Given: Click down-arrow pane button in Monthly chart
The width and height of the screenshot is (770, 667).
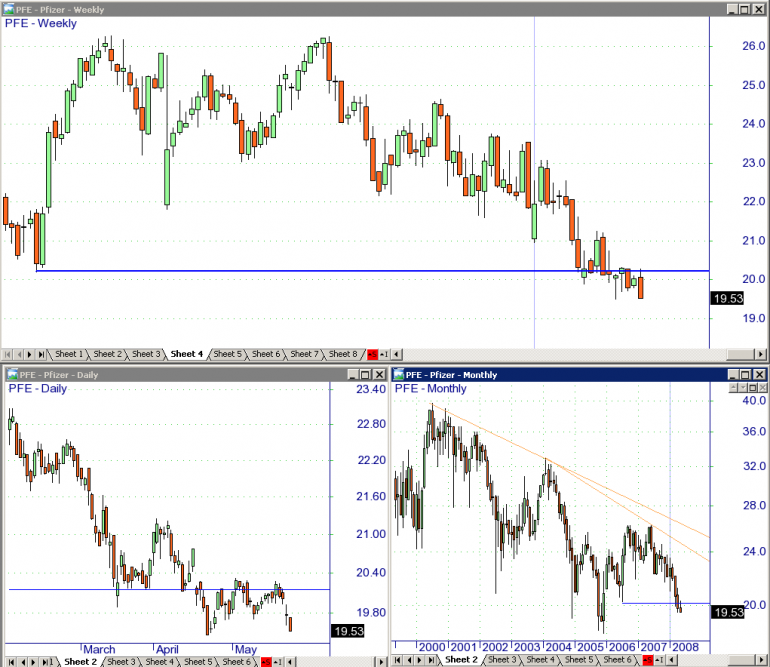Looking at the screenshot, I should point(743,388).
